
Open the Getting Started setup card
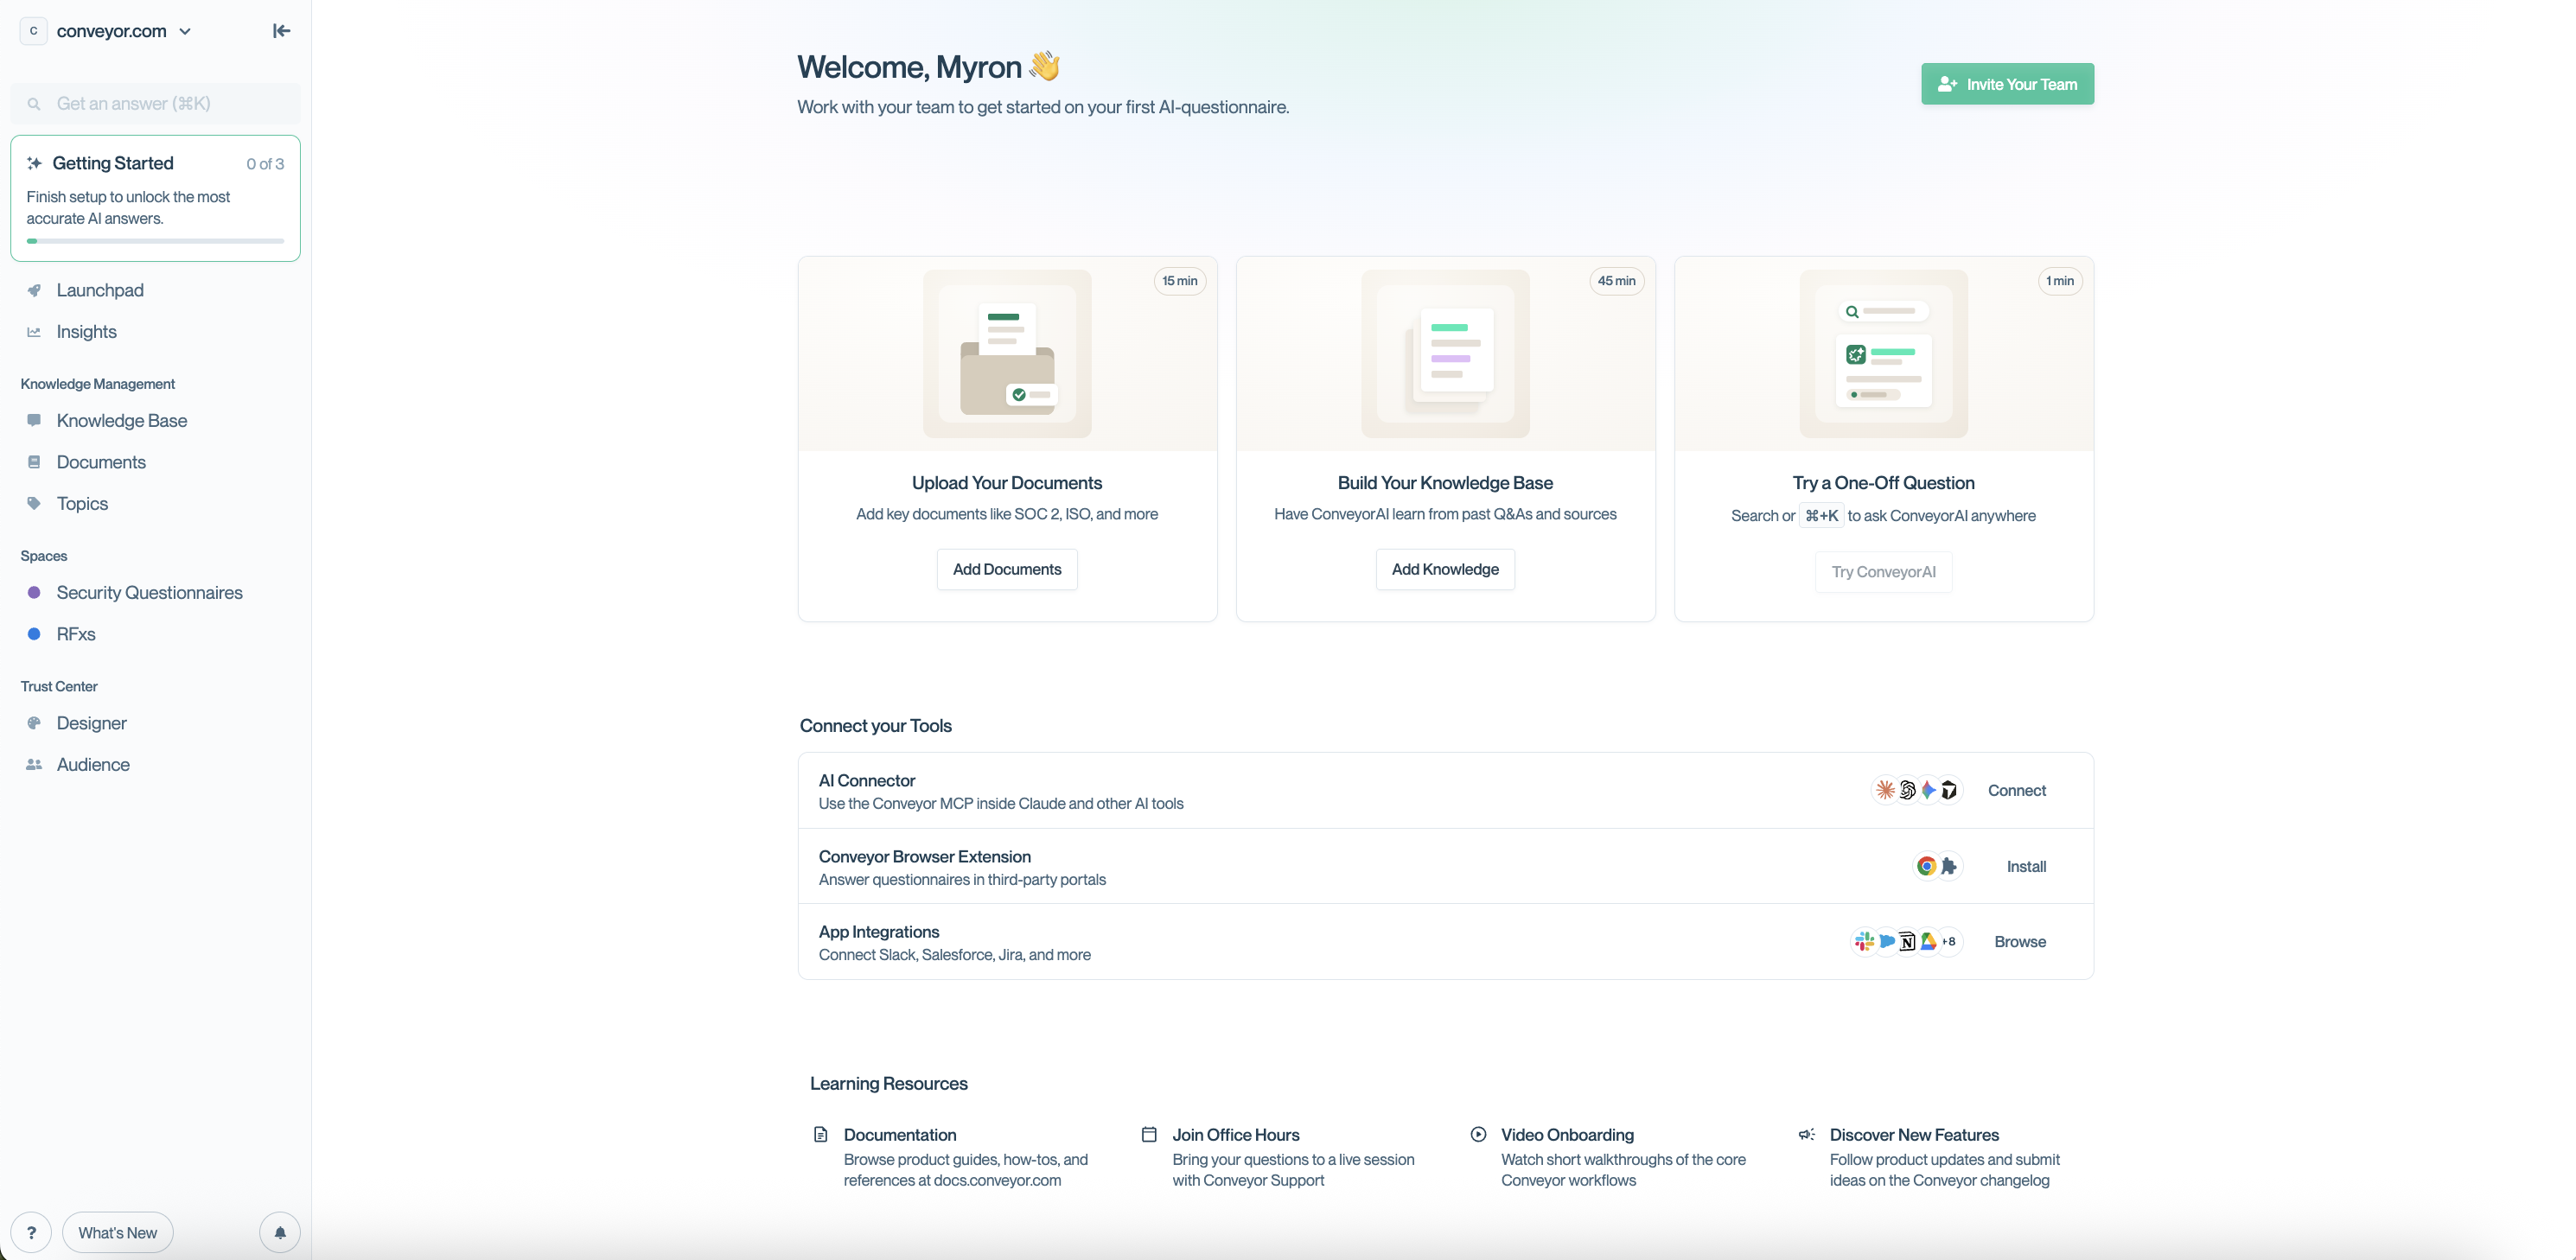click(x=155, y=198)
